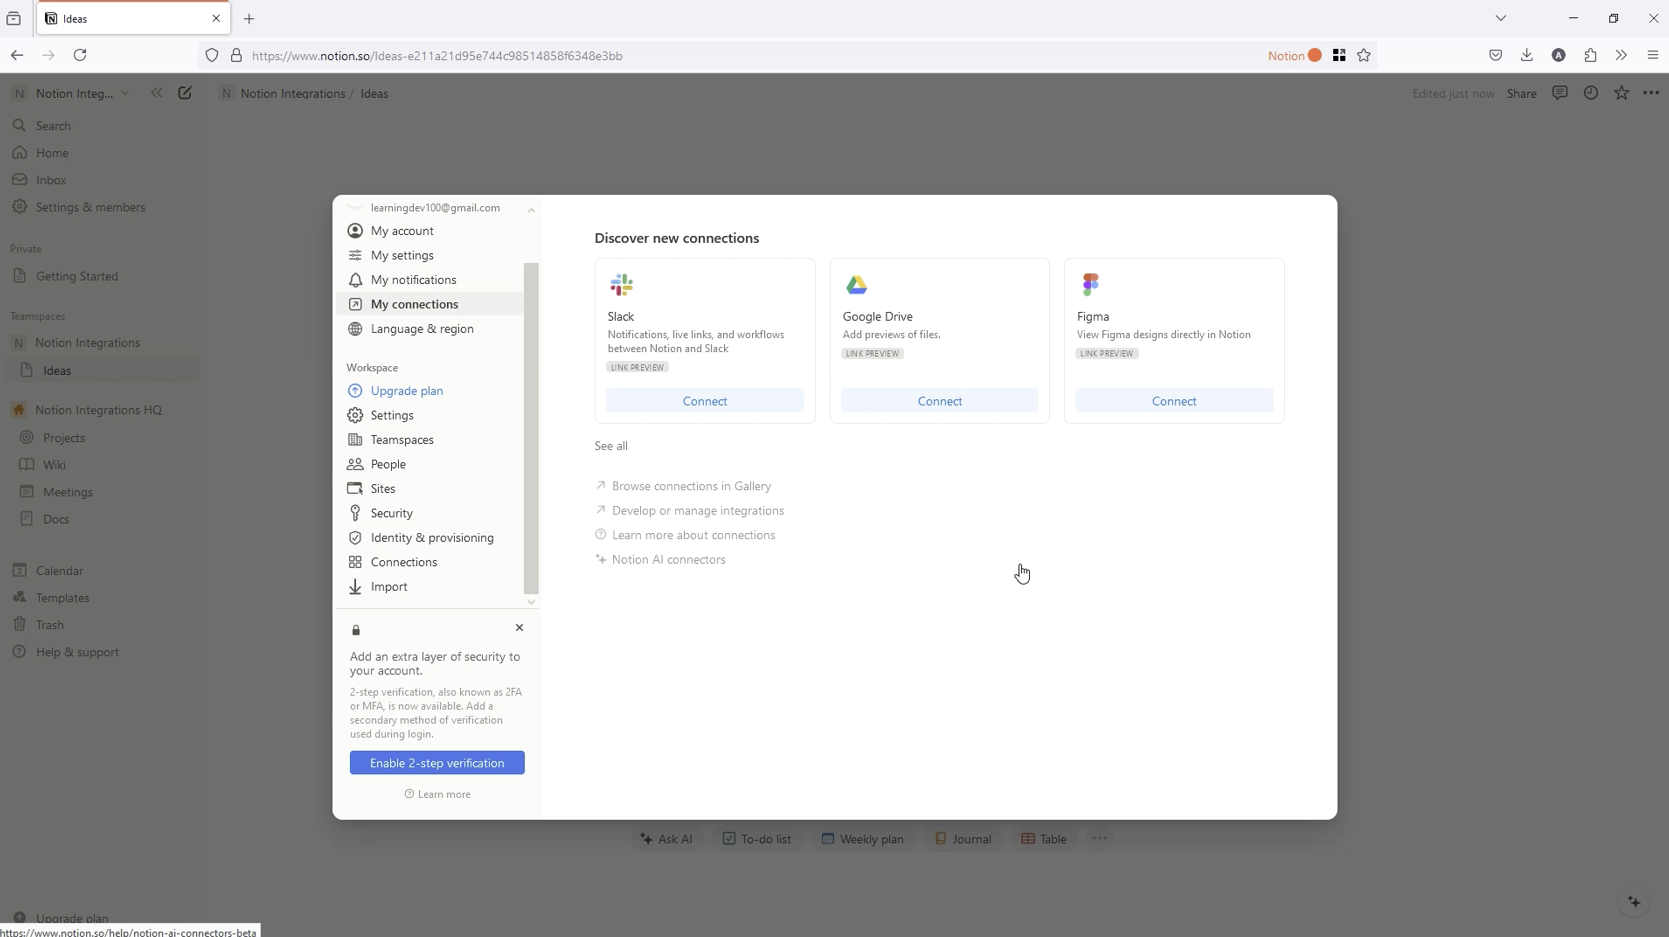Open workspace Settings section
Viewport: 1669px width, 937px height.
tap(430, 415)
